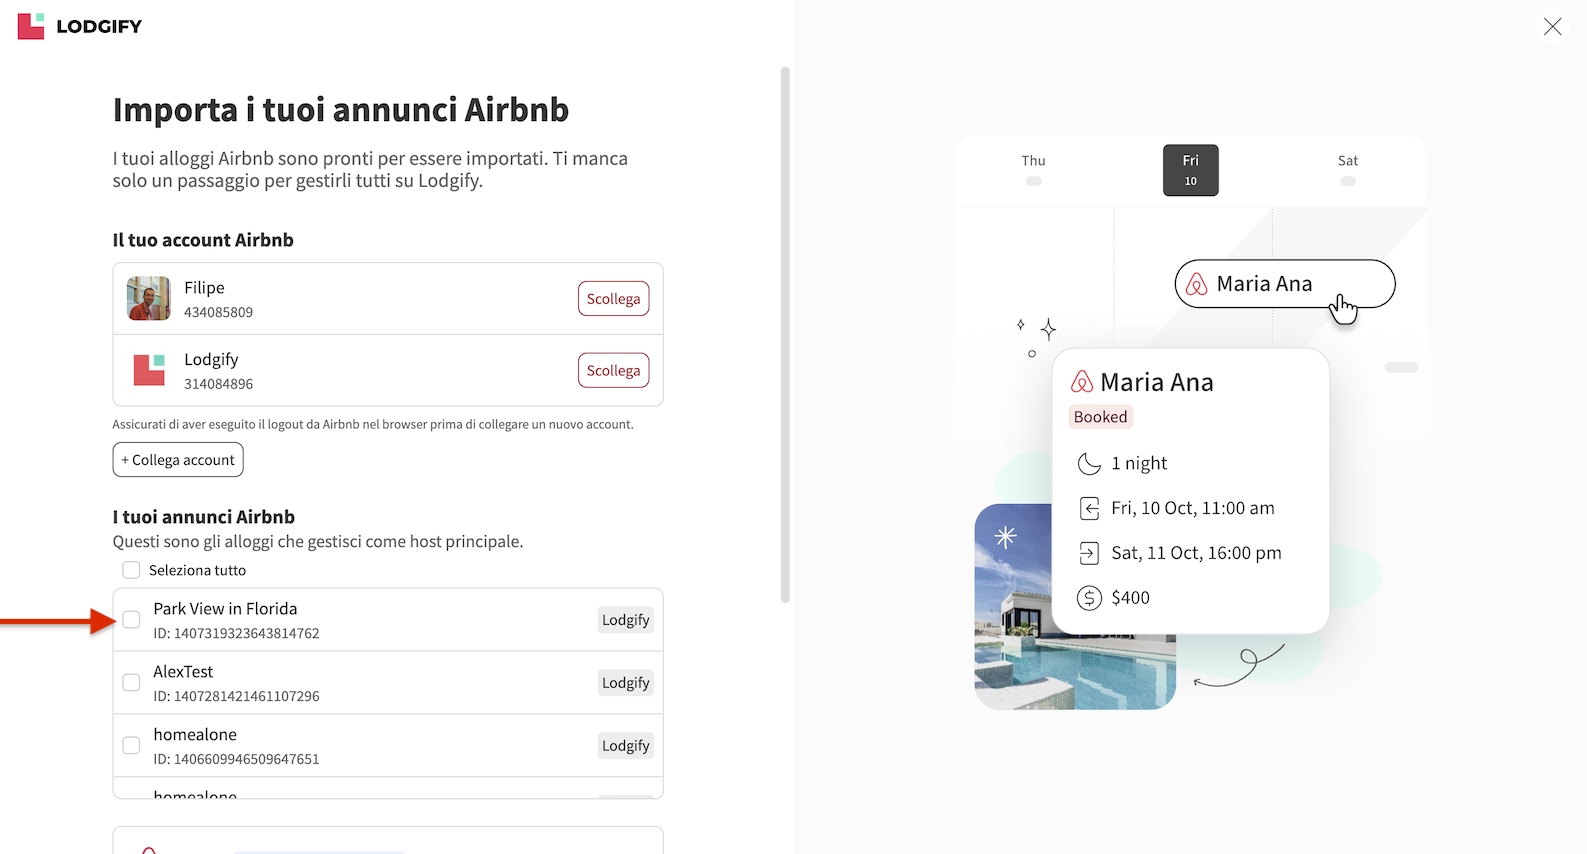The height and width of the screenshot is (854, 1587).
Task: Click the Airbnb icon in booking card
Action: [x=1082, y=382]
